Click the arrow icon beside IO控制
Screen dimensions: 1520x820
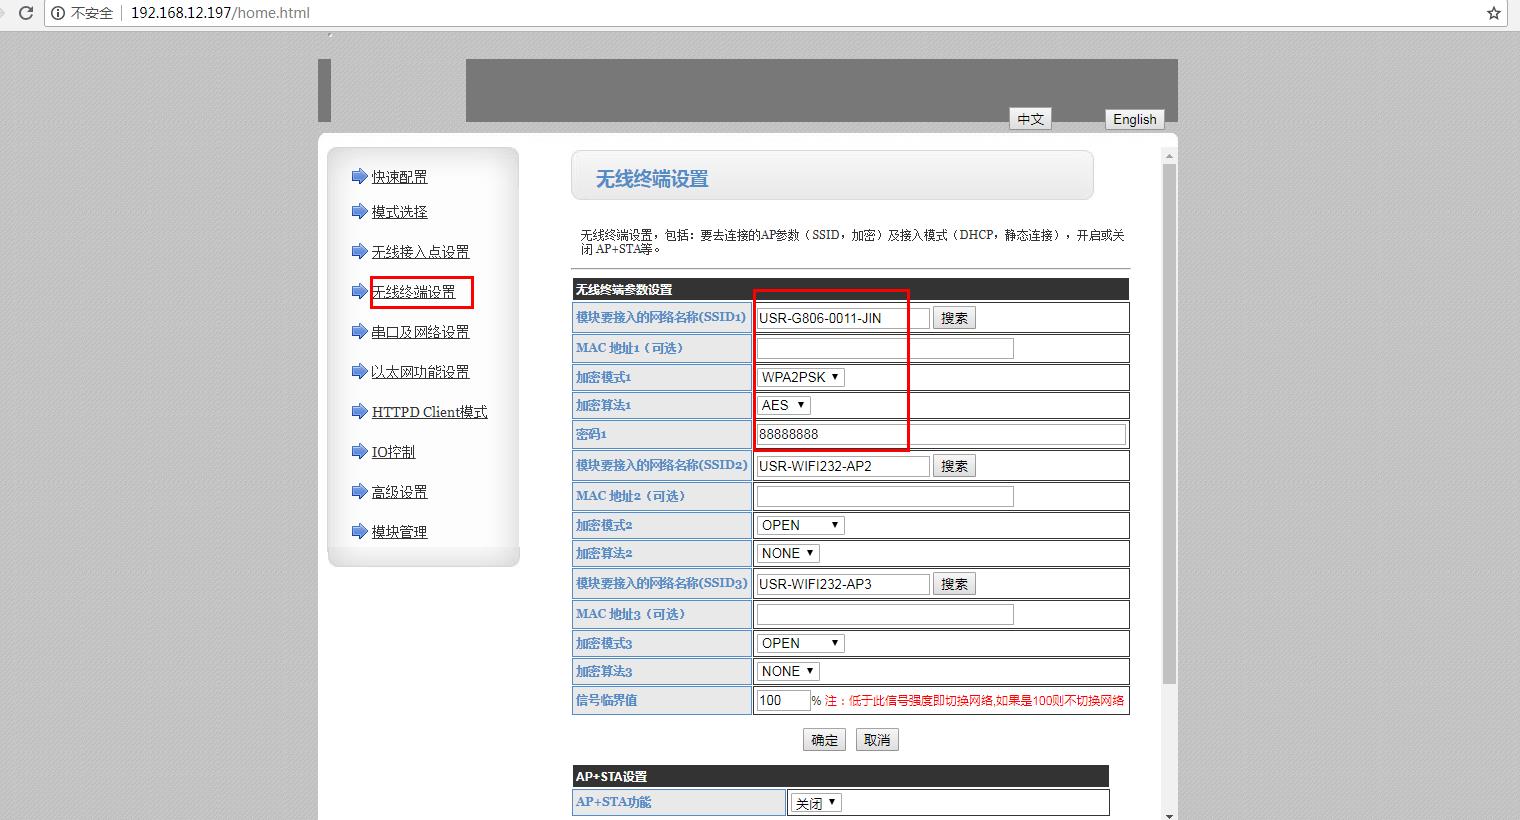(x=359, y=452)
